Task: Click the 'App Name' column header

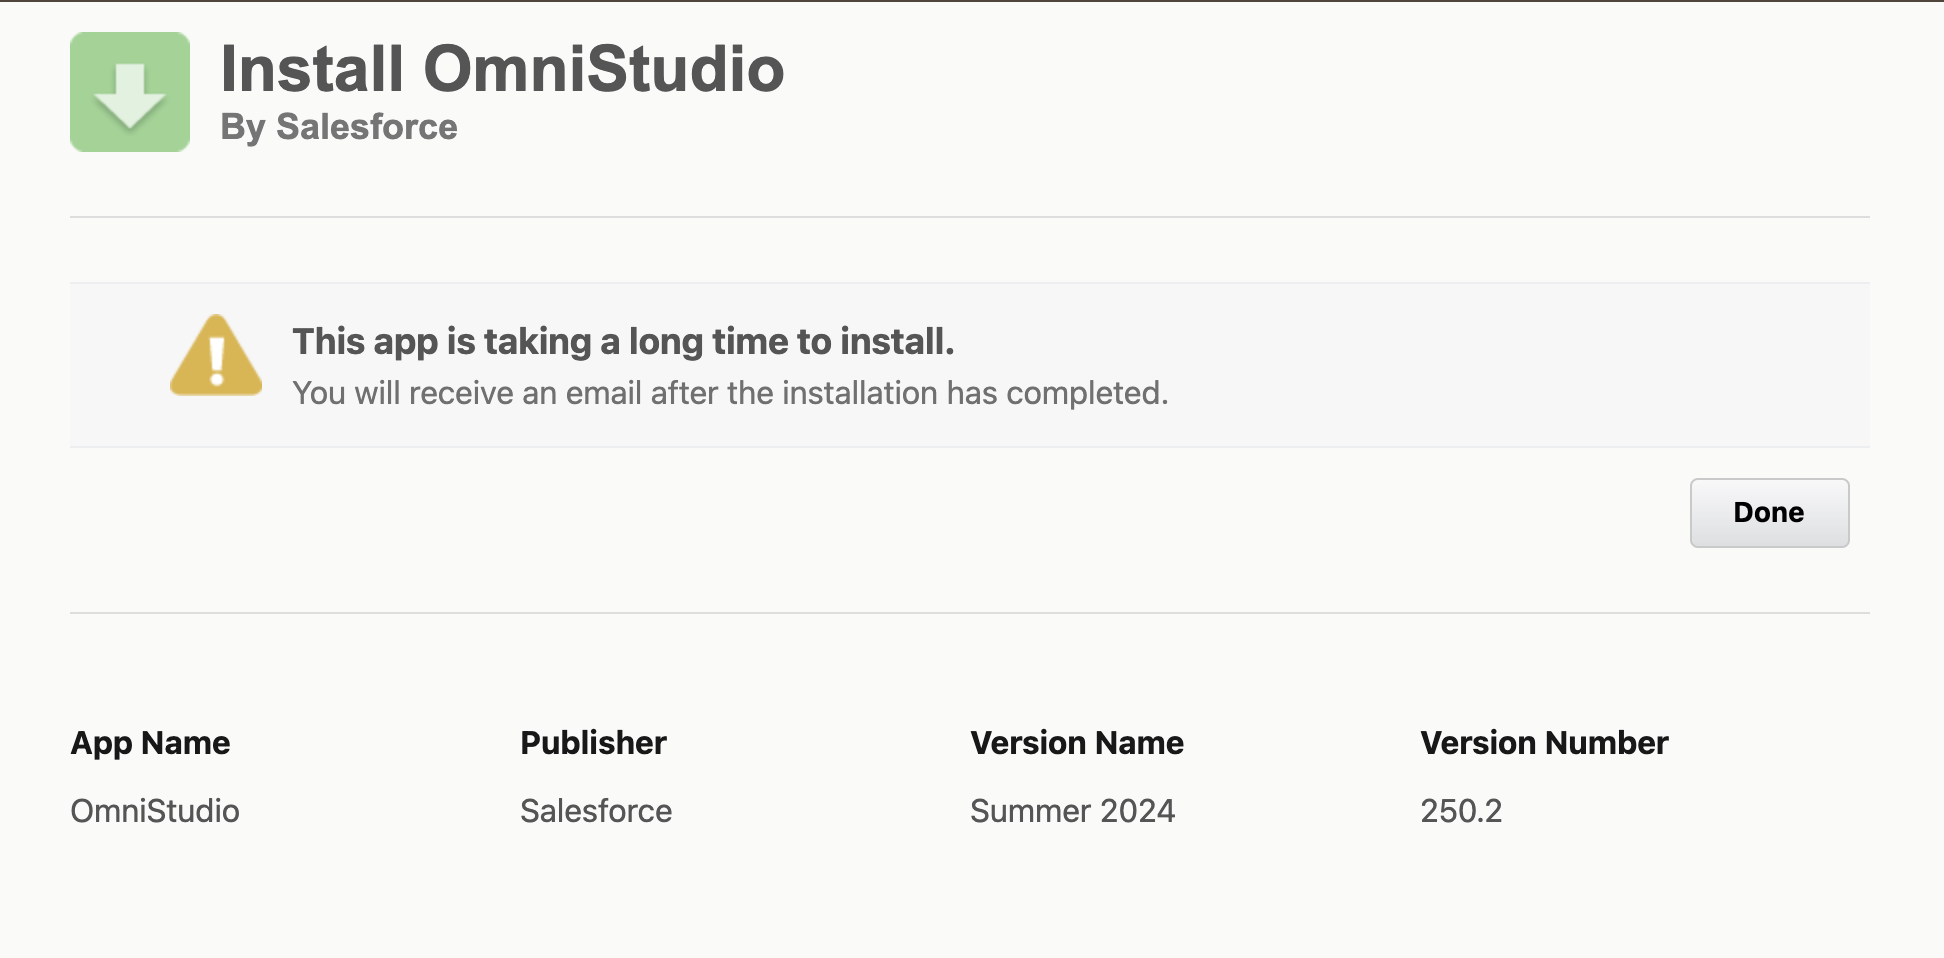Action: point(150,743)
